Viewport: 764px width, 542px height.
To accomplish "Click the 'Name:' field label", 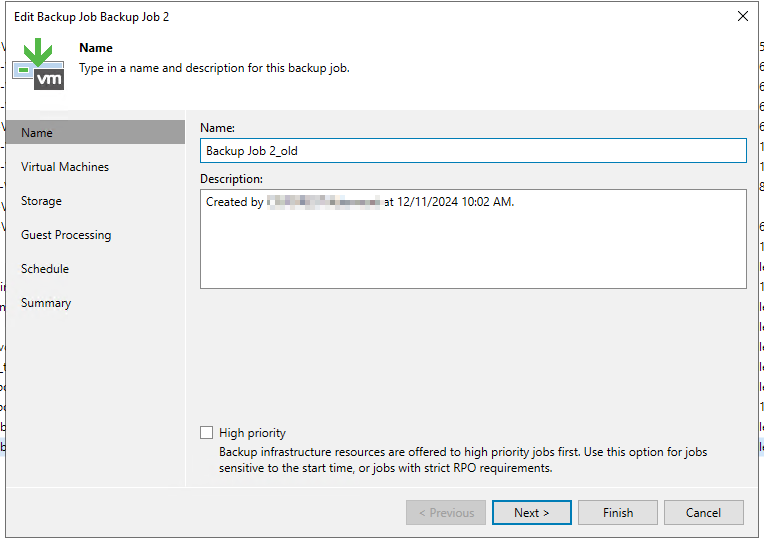I will coord(217,128).
